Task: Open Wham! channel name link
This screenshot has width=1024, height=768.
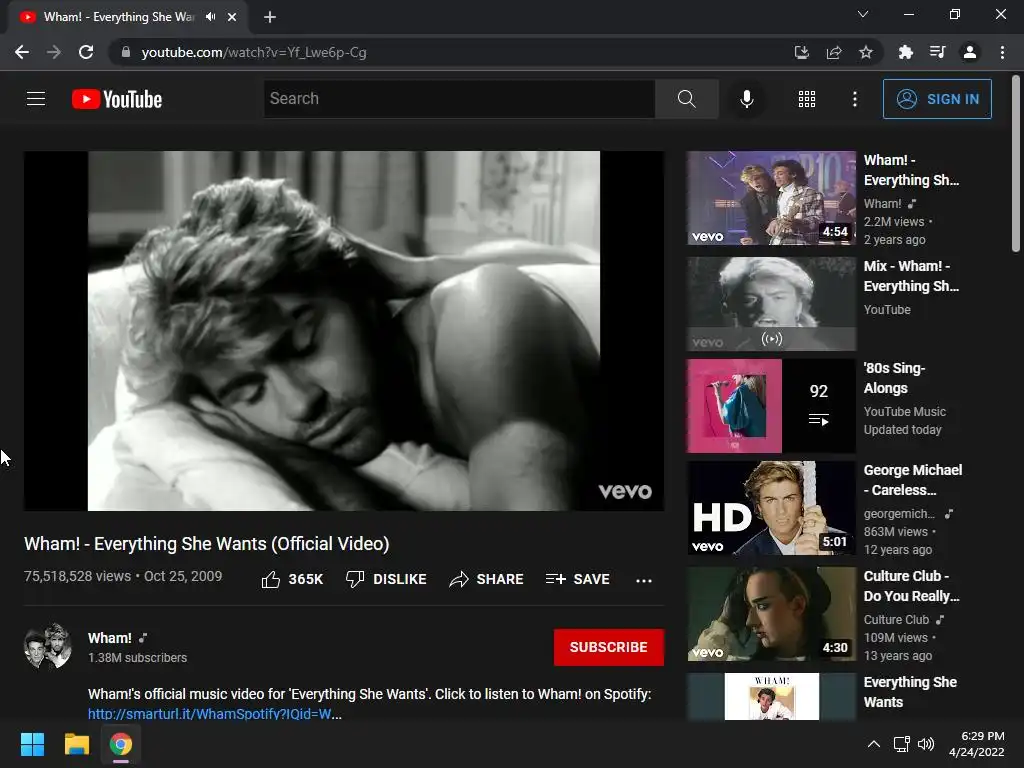Action: (110, 638)
